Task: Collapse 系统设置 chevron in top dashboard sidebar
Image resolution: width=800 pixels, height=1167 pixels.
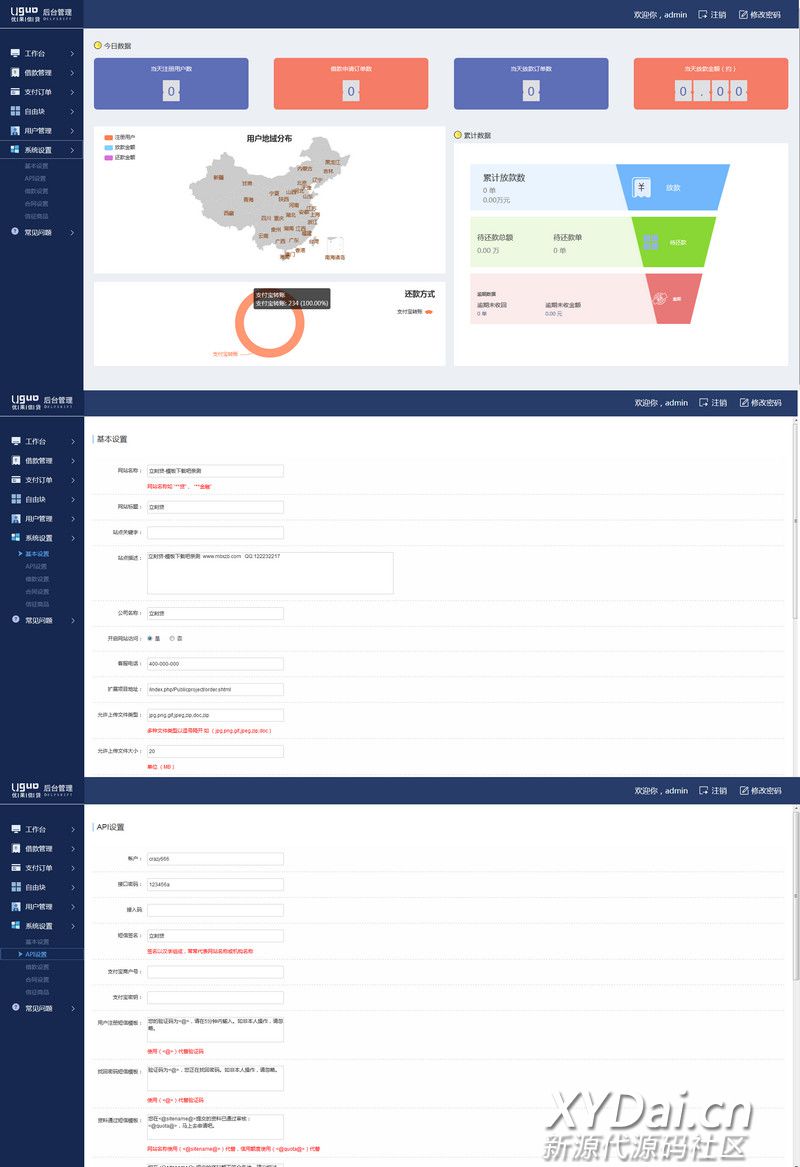Action: (x=73, y=150)
